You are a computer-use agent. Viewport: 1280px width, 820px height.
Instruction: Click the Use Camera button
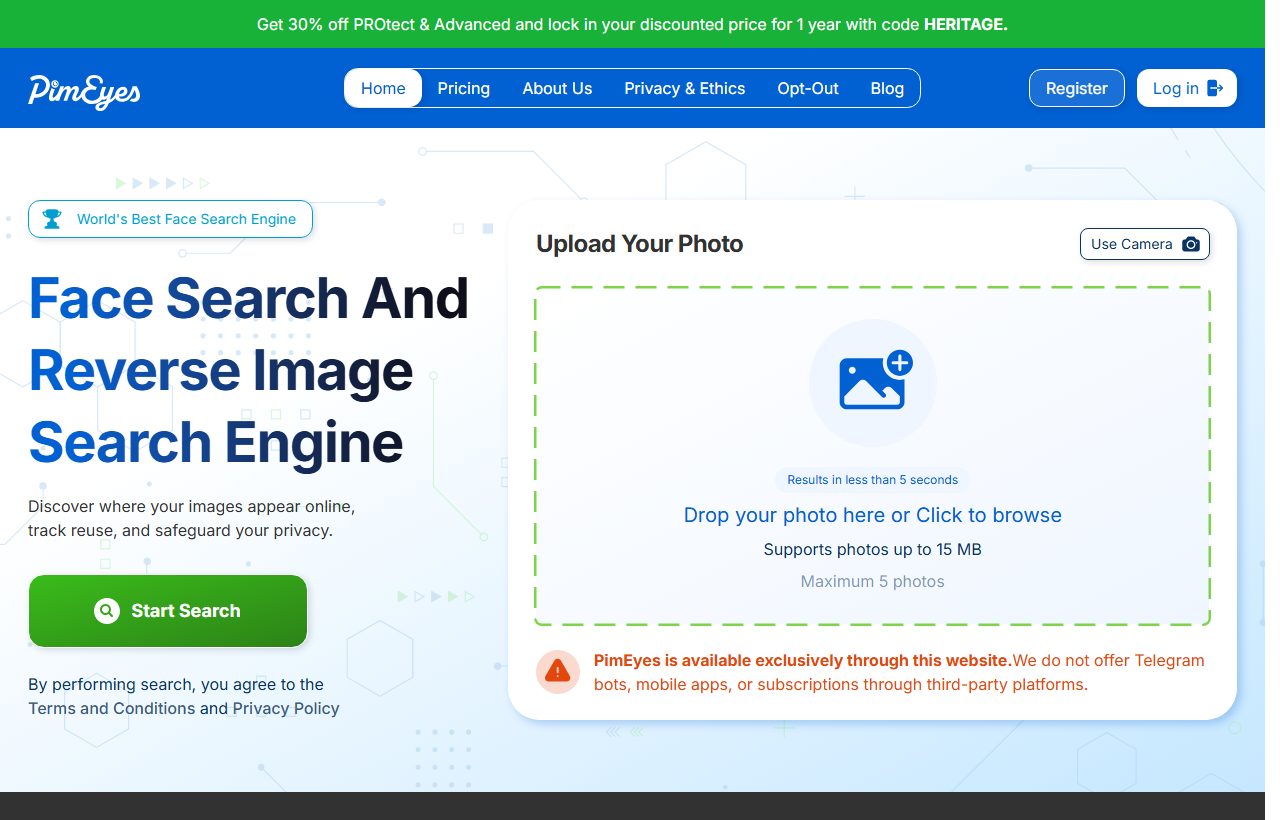click(x=1145, y=244)
